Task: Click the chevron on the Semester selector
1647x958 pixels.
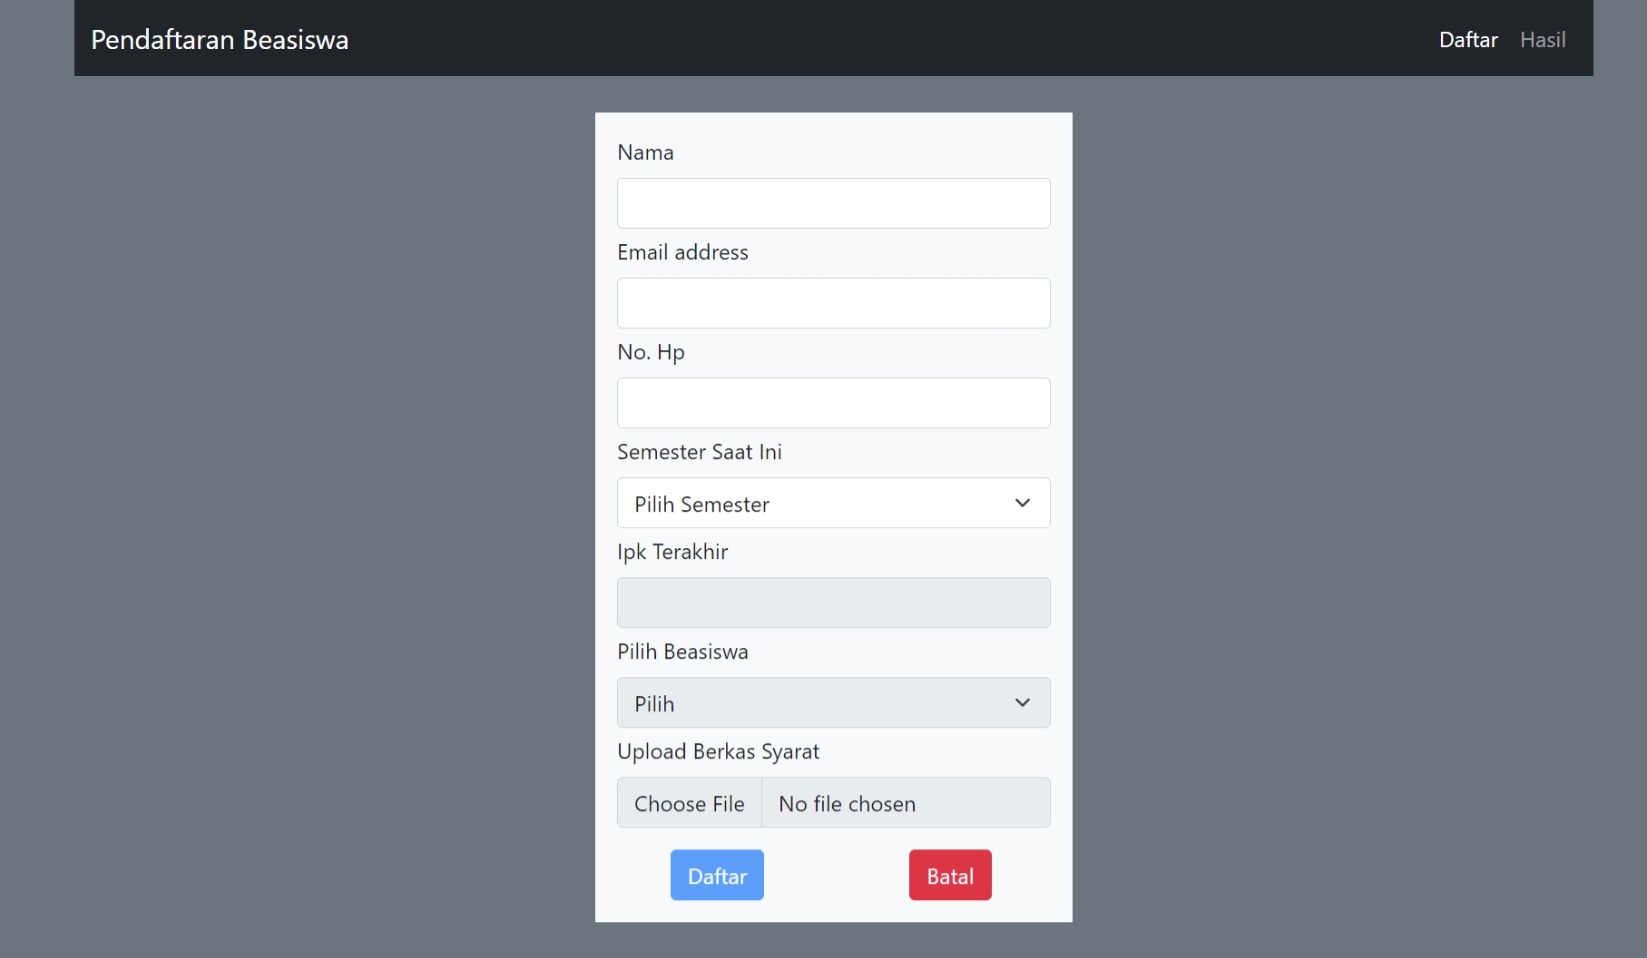Action: pyautogui.click(x=1022, y=503)
